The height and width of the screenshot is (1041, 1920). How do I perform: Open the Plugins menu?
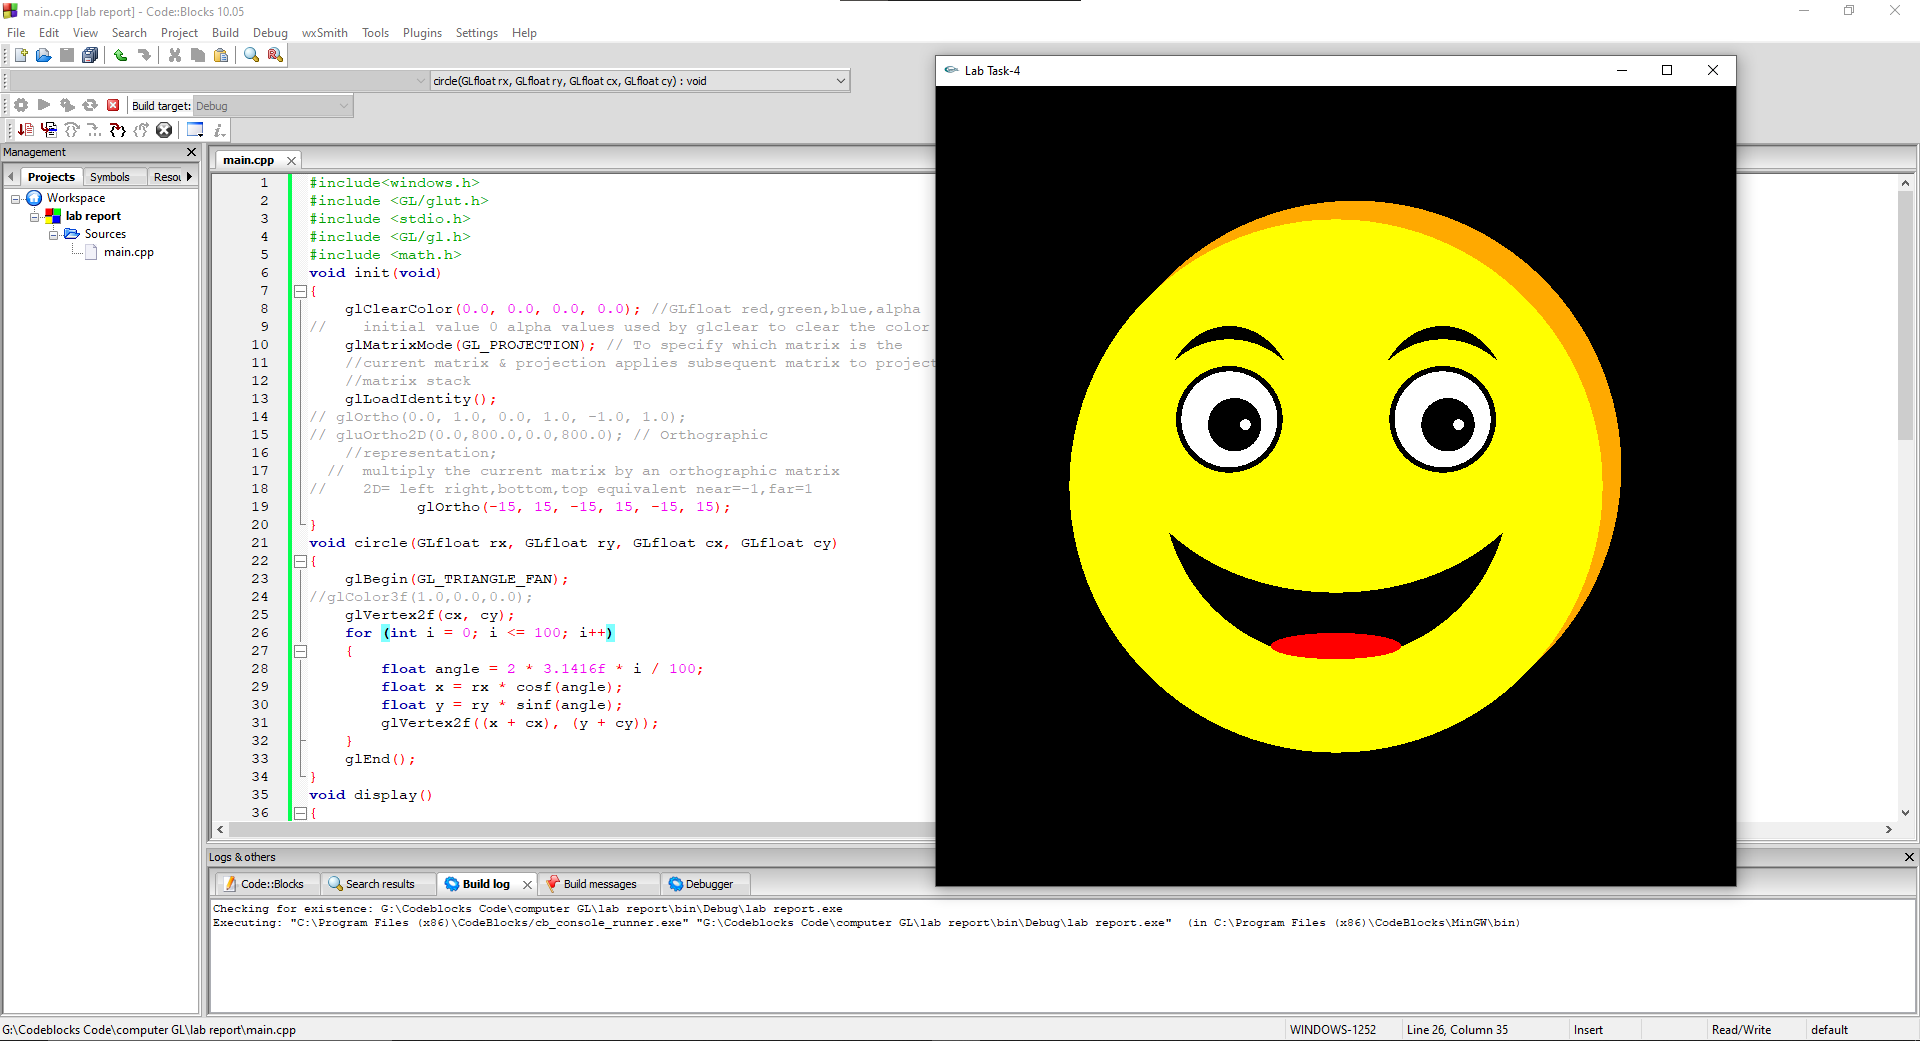pyautogui.click(x=422, y=33)
